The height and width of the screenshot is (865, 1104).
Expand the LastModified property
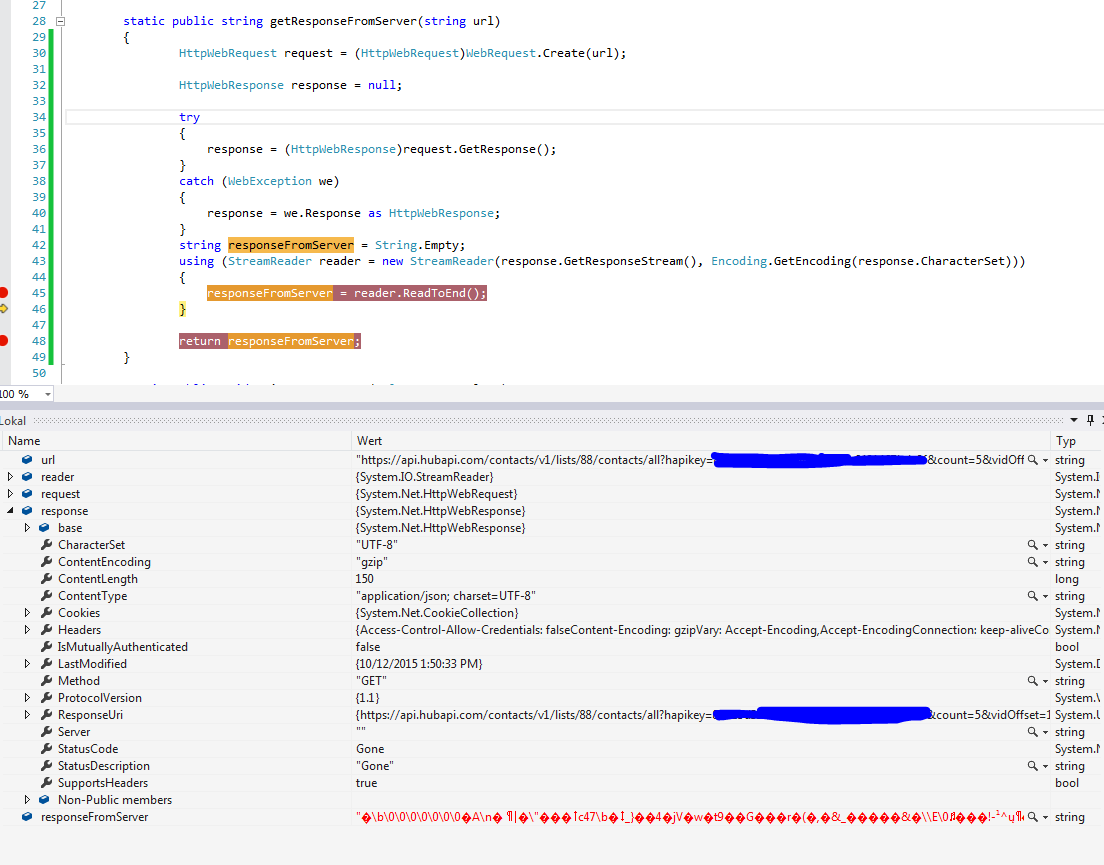(27, 664)
